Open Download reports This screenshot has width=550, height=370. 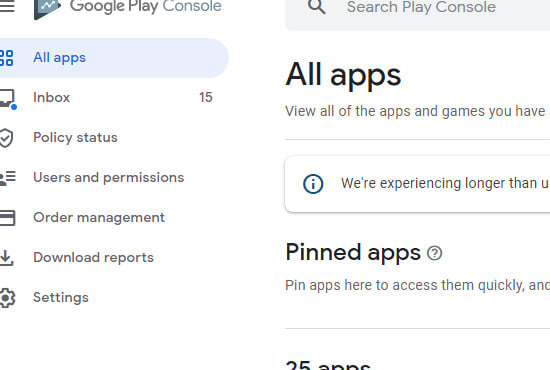(x=94, y=257)
